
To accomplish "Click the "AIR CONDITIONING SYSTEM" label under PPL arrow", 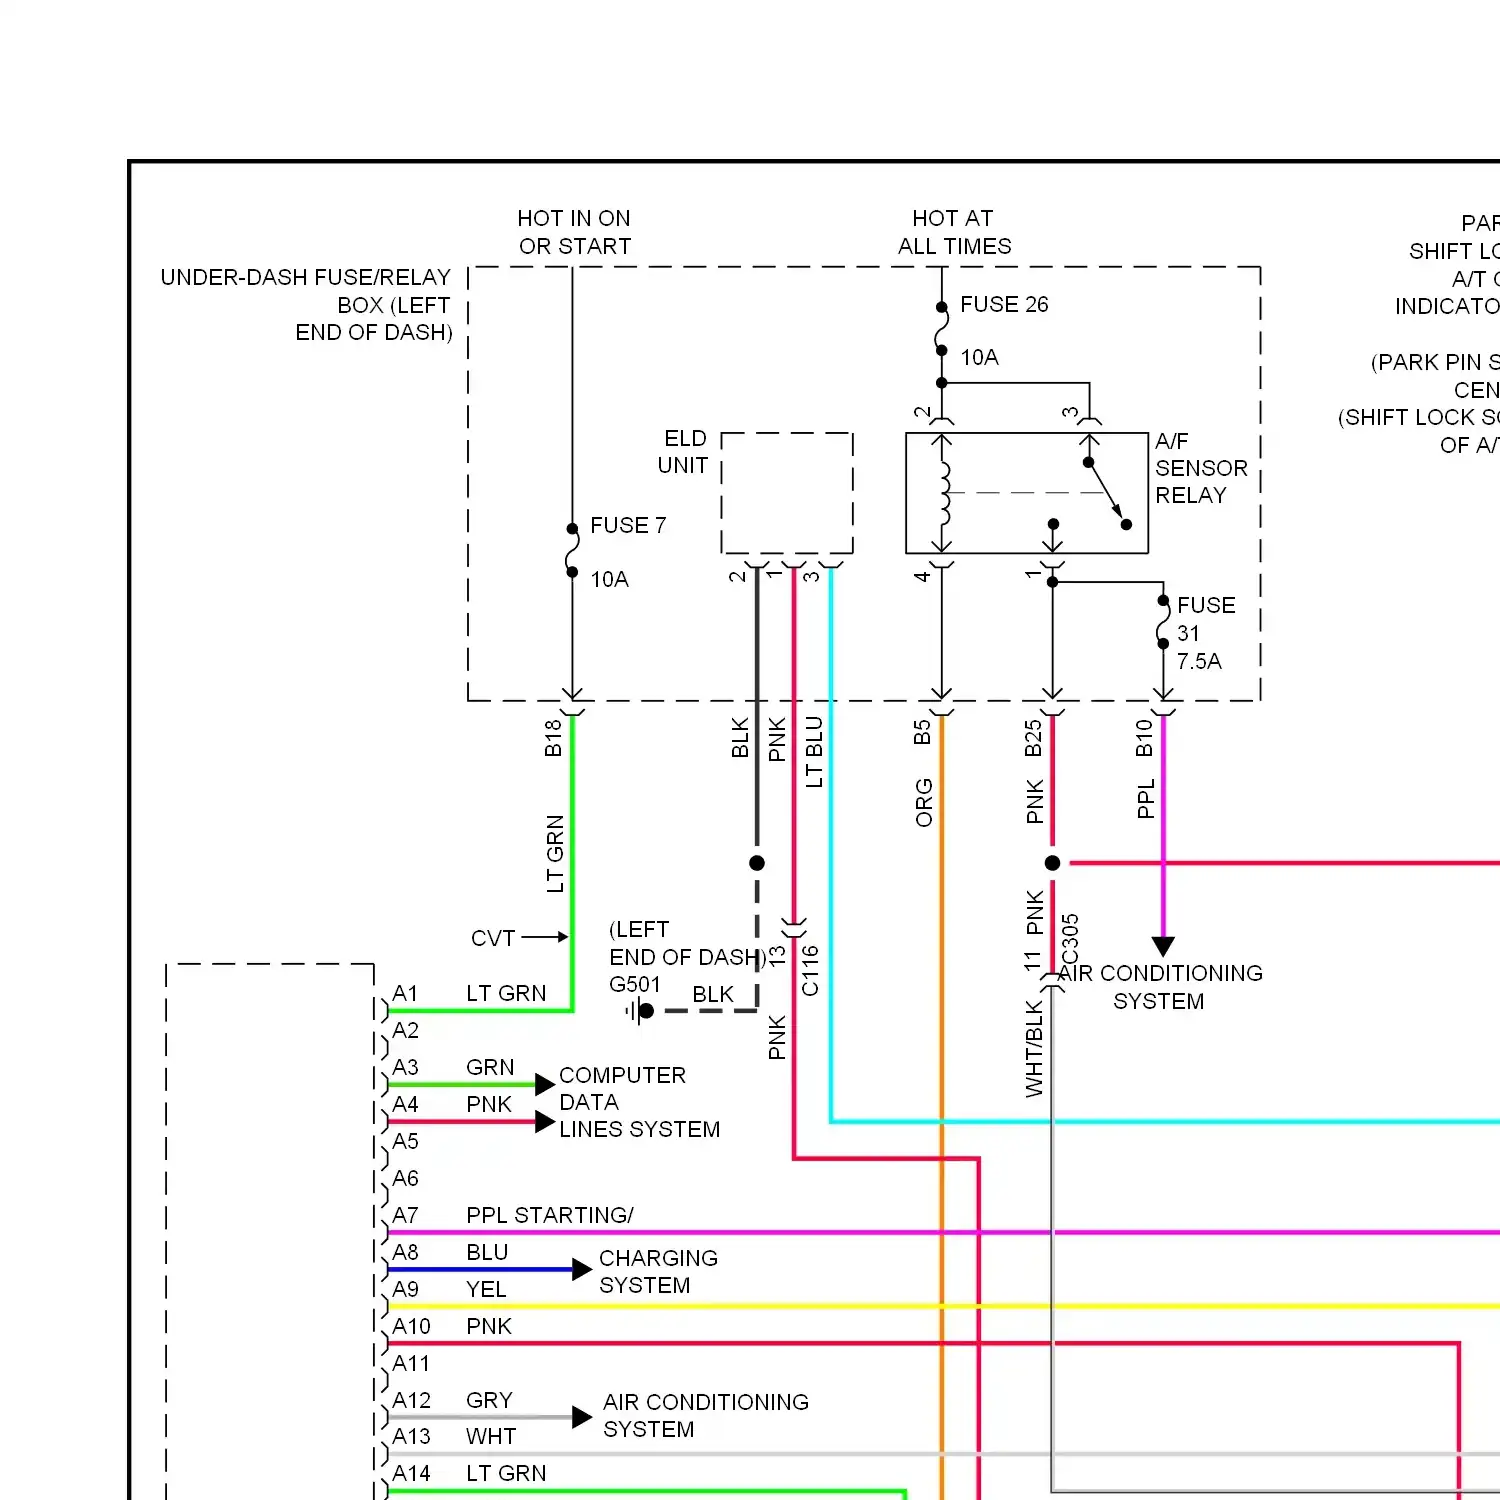I will tap(1160, 987).
